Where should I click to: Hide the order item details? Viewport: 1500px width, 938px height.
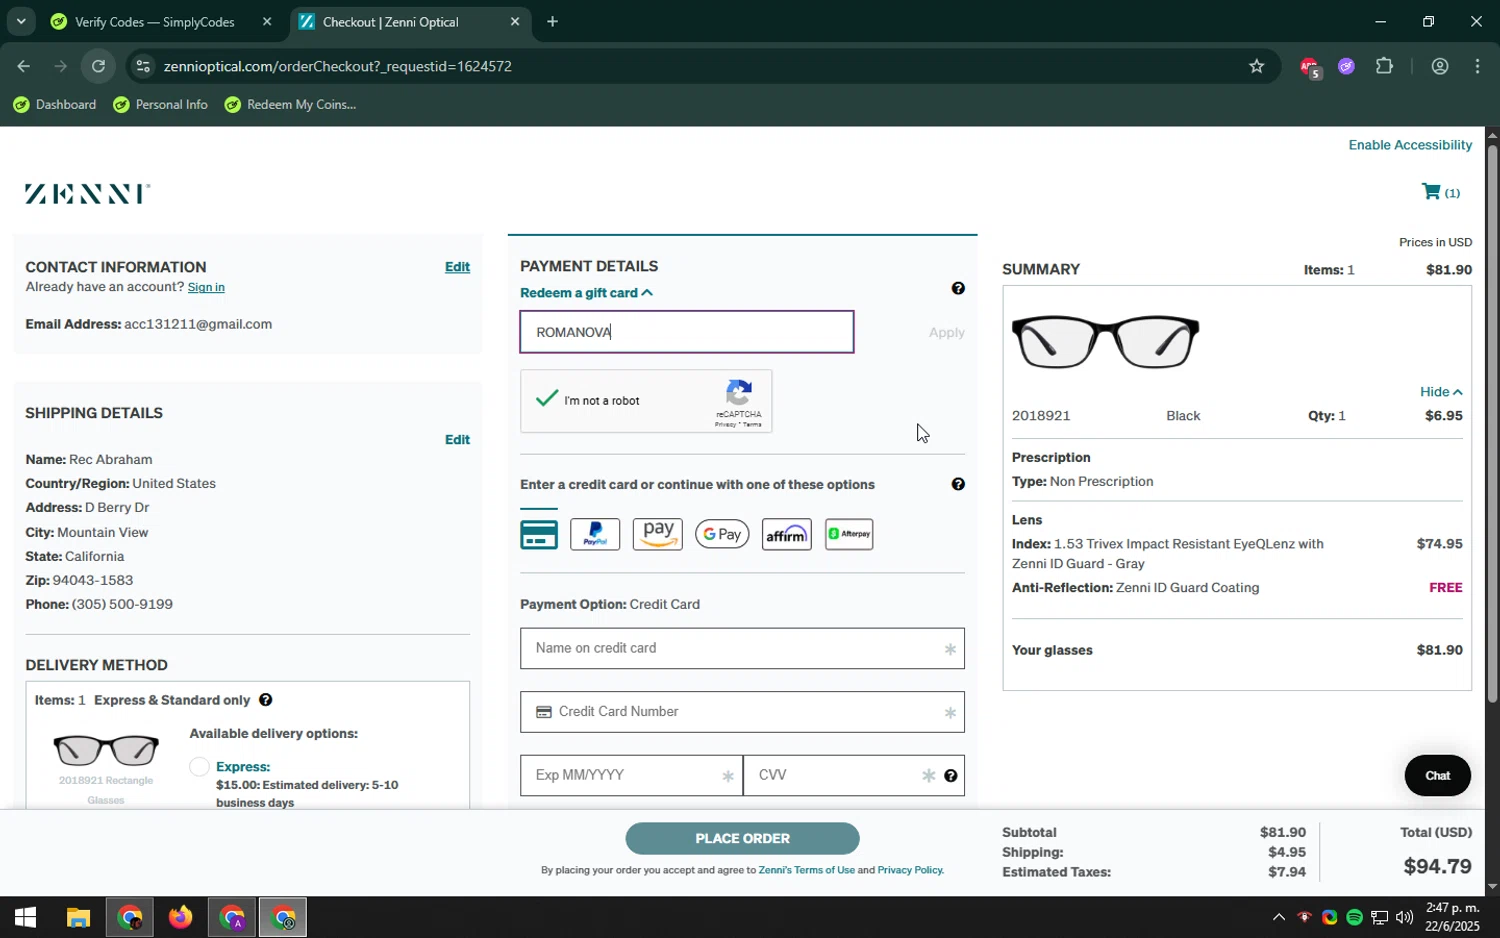(1441, 392)
